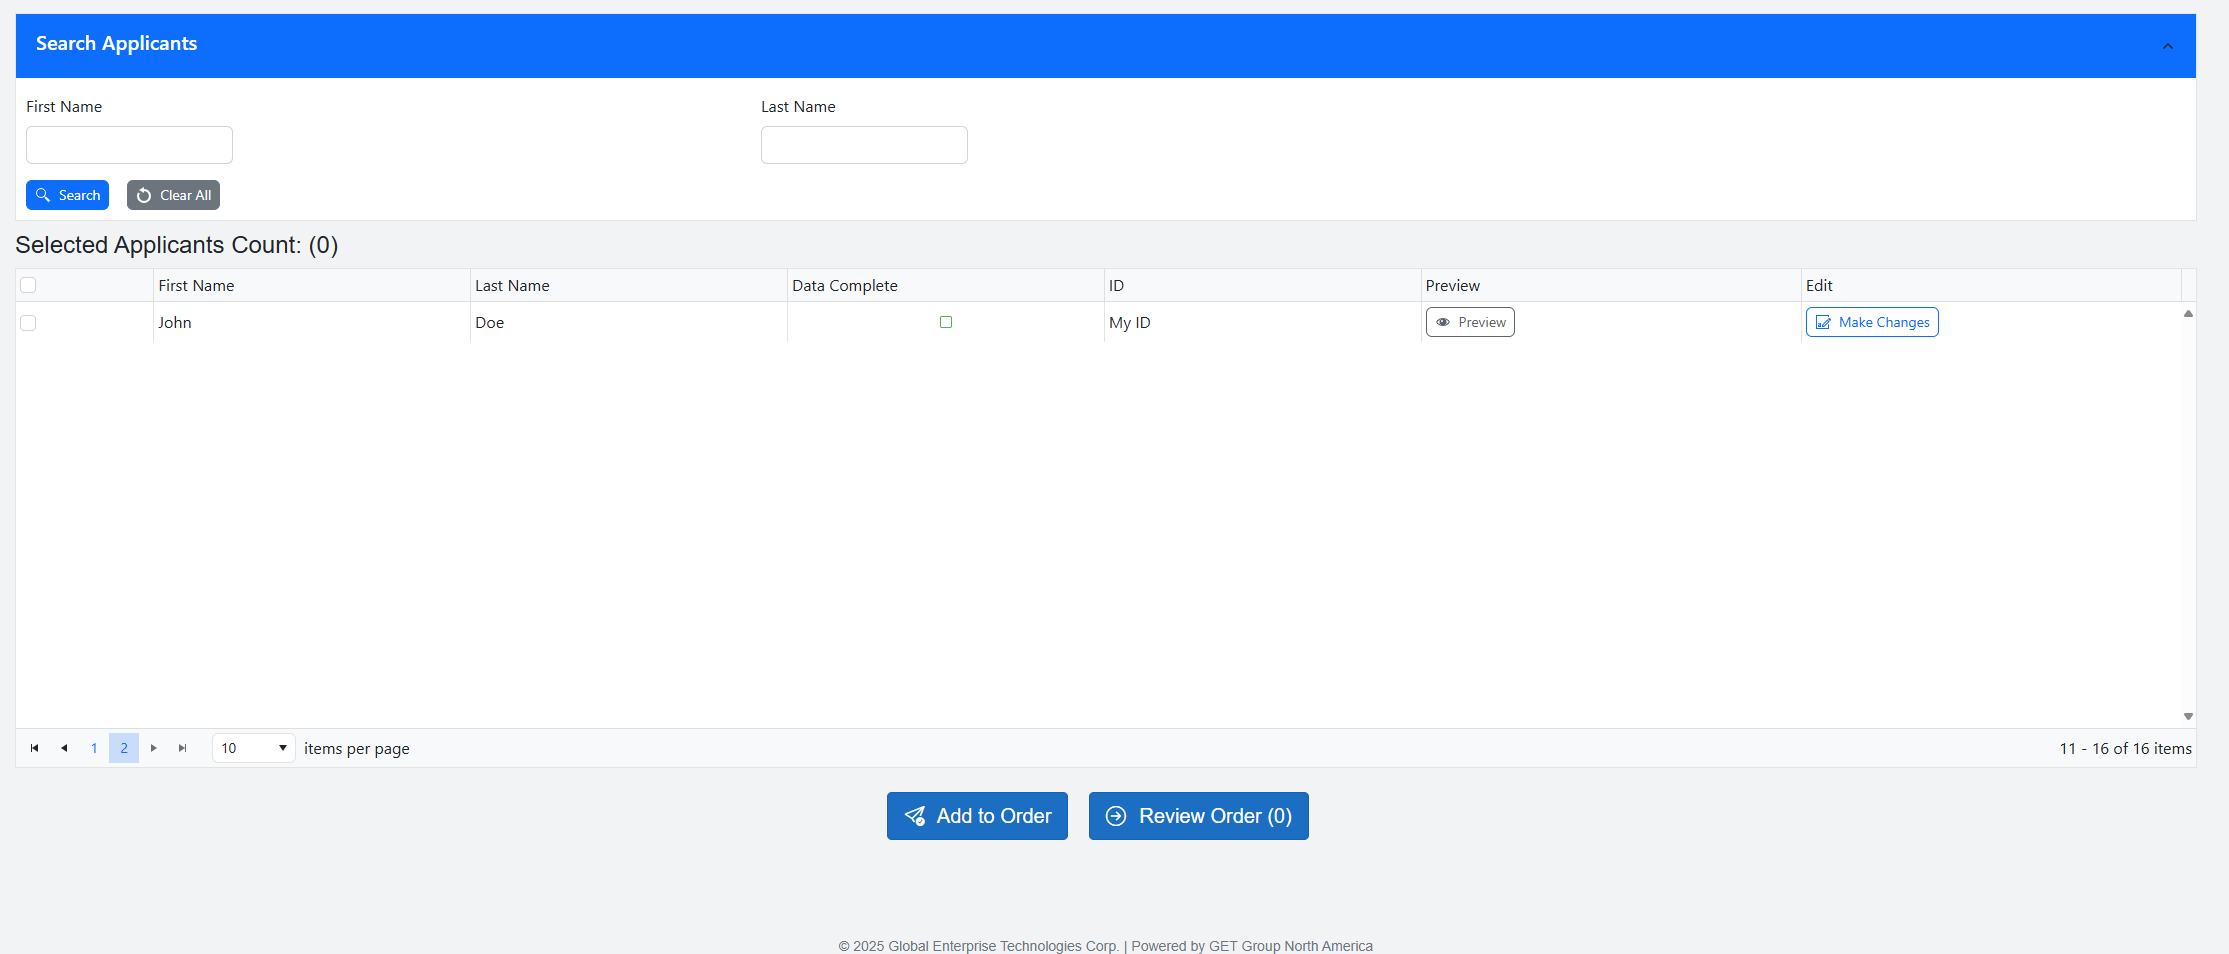Collapse the Search Applicants panel

(x=2167, y=46)
